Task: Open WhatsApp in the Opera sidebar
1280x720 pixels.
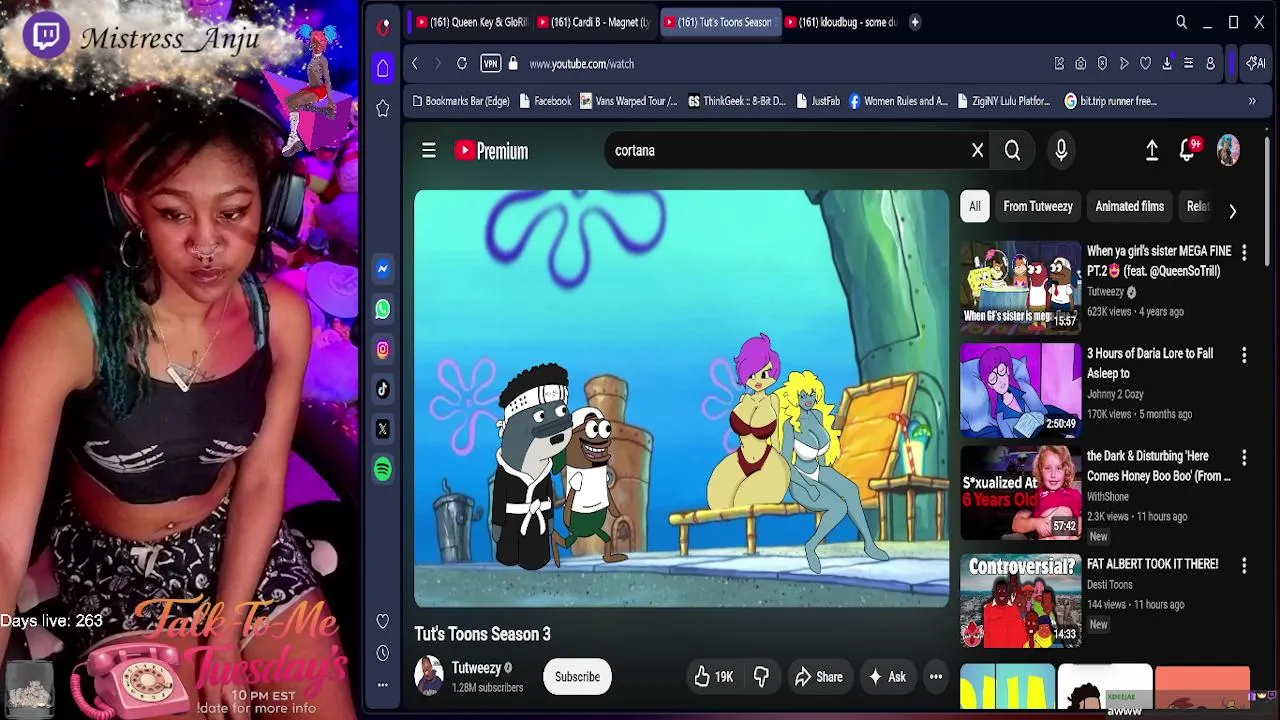Action: tap(383, 309)
